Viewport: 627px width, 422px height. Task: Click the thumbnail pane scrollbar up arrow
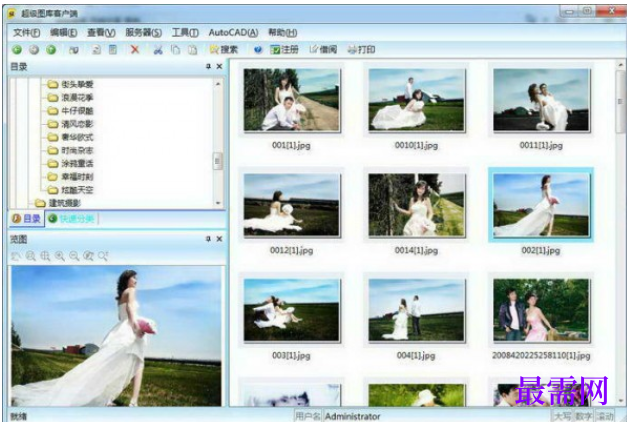[x=620, y=64]
